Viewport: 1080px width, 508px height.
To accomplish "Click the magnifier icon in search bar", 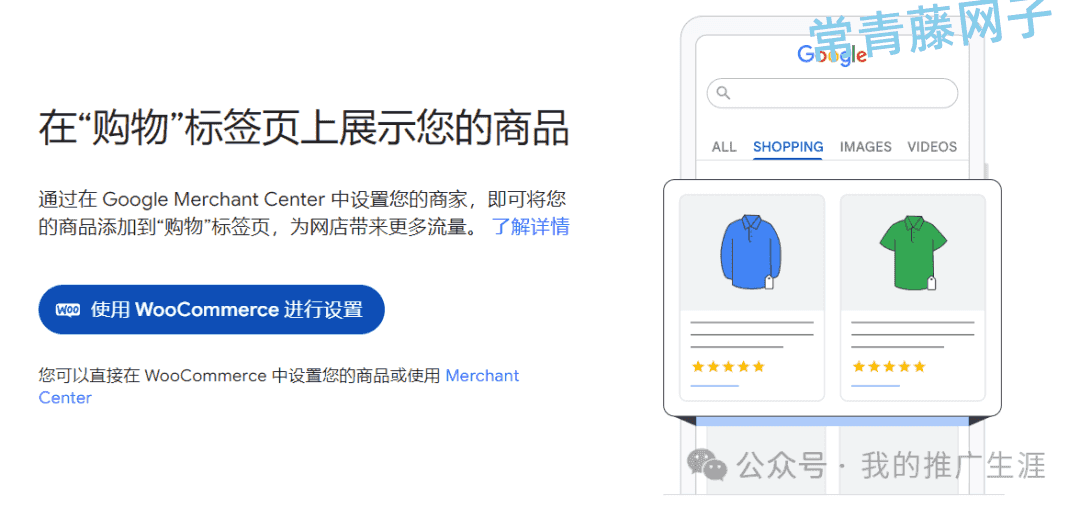I will tap(723, 92).
